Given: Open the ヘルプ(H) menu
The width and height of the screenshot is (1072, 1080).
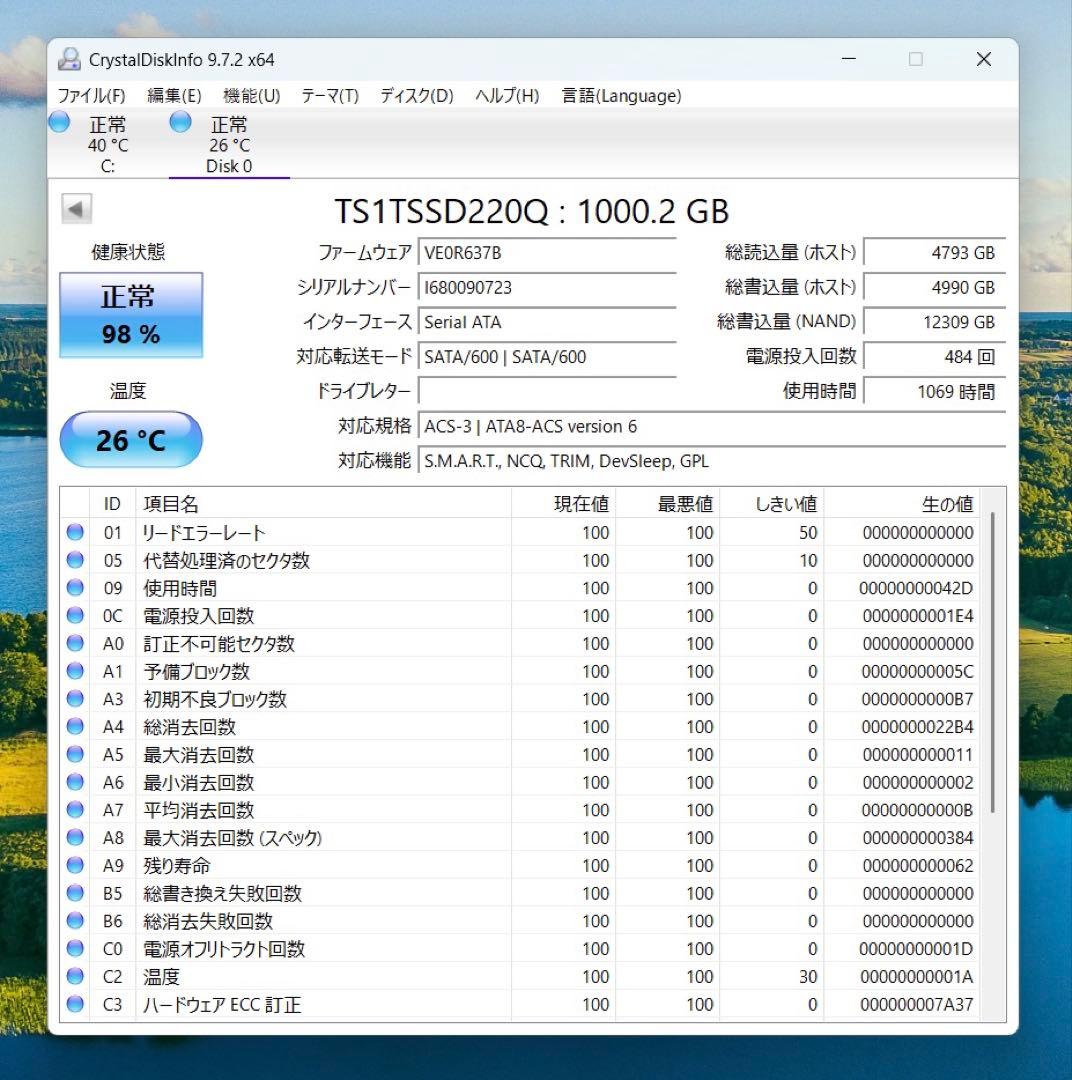Looking at the screenshot, I should point(507,96).
